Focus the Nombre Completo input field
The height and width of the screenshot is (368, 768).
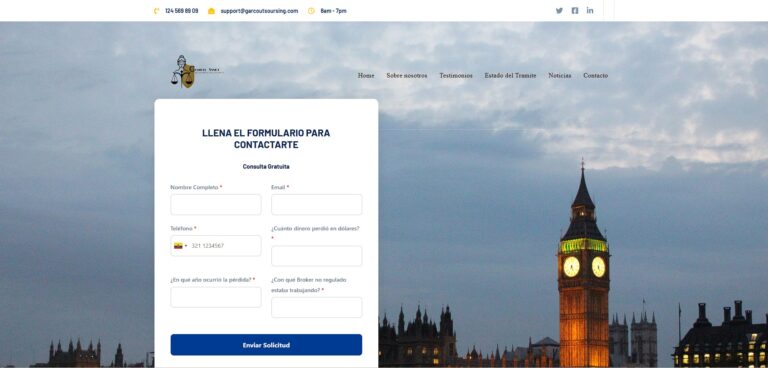coord(216,204)
